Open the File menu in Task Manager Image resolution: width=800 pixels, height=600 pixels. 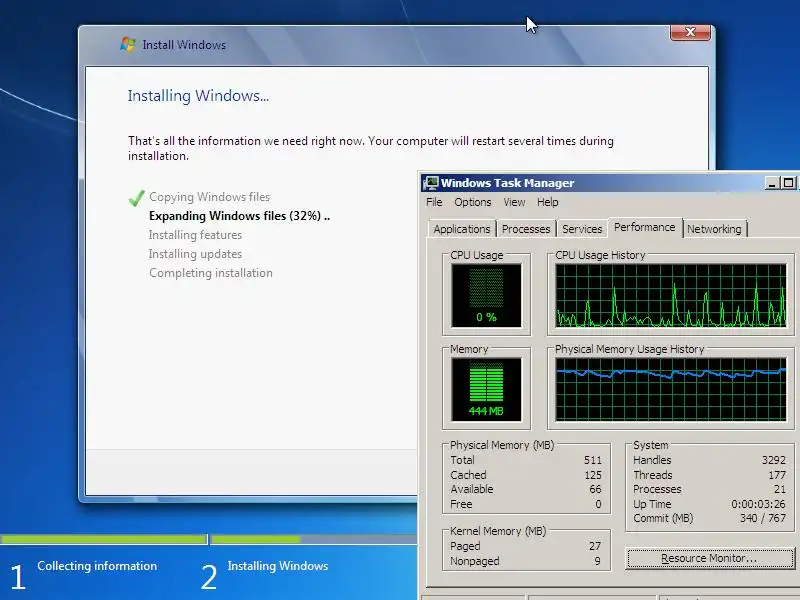(x=434, y=202)
